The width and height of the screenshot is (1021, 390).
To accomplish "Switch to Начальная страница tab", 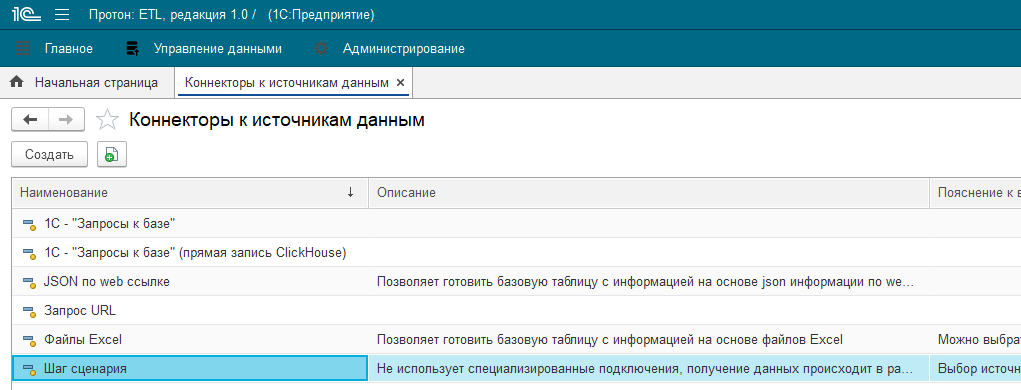I will (x=96, y=83).
